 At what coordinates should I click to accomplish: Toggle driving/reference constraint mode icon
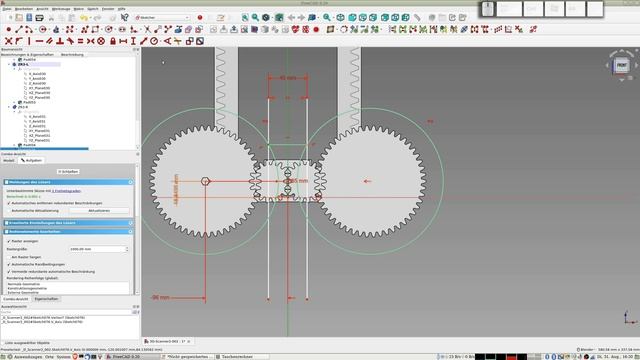pos(190,41)
